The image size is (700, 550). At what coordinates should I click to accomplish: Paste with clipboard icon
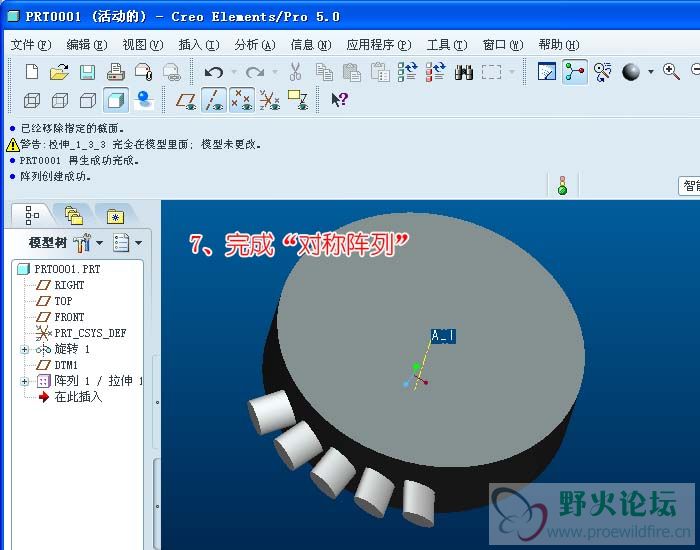coord(352,72)
